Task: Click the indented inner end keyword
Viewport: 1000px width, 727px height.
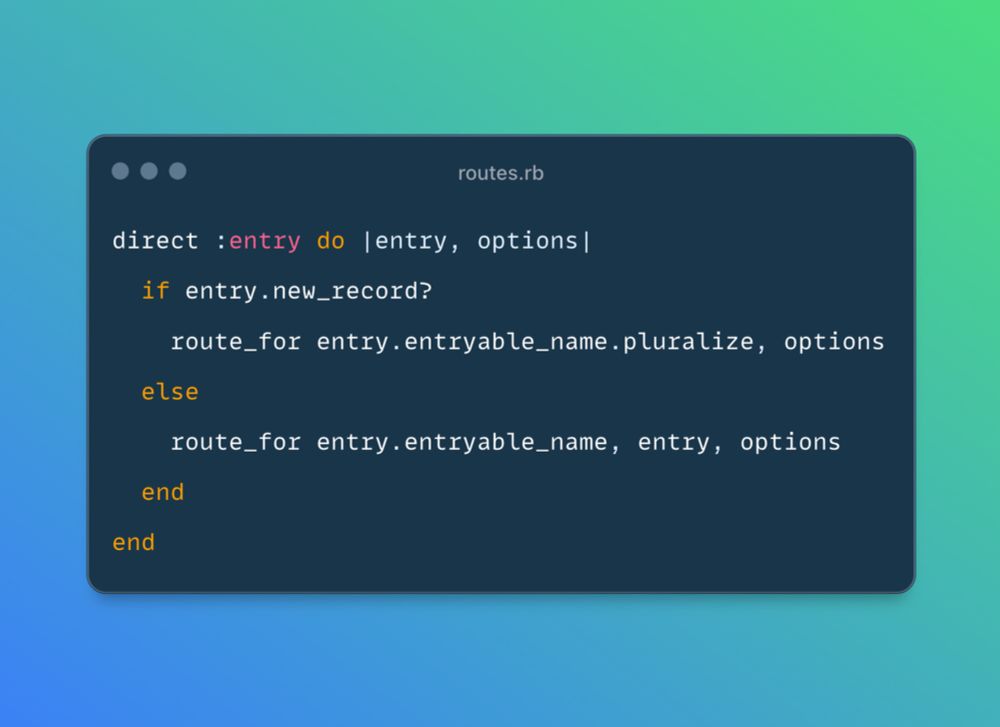Action: point(163,492)
